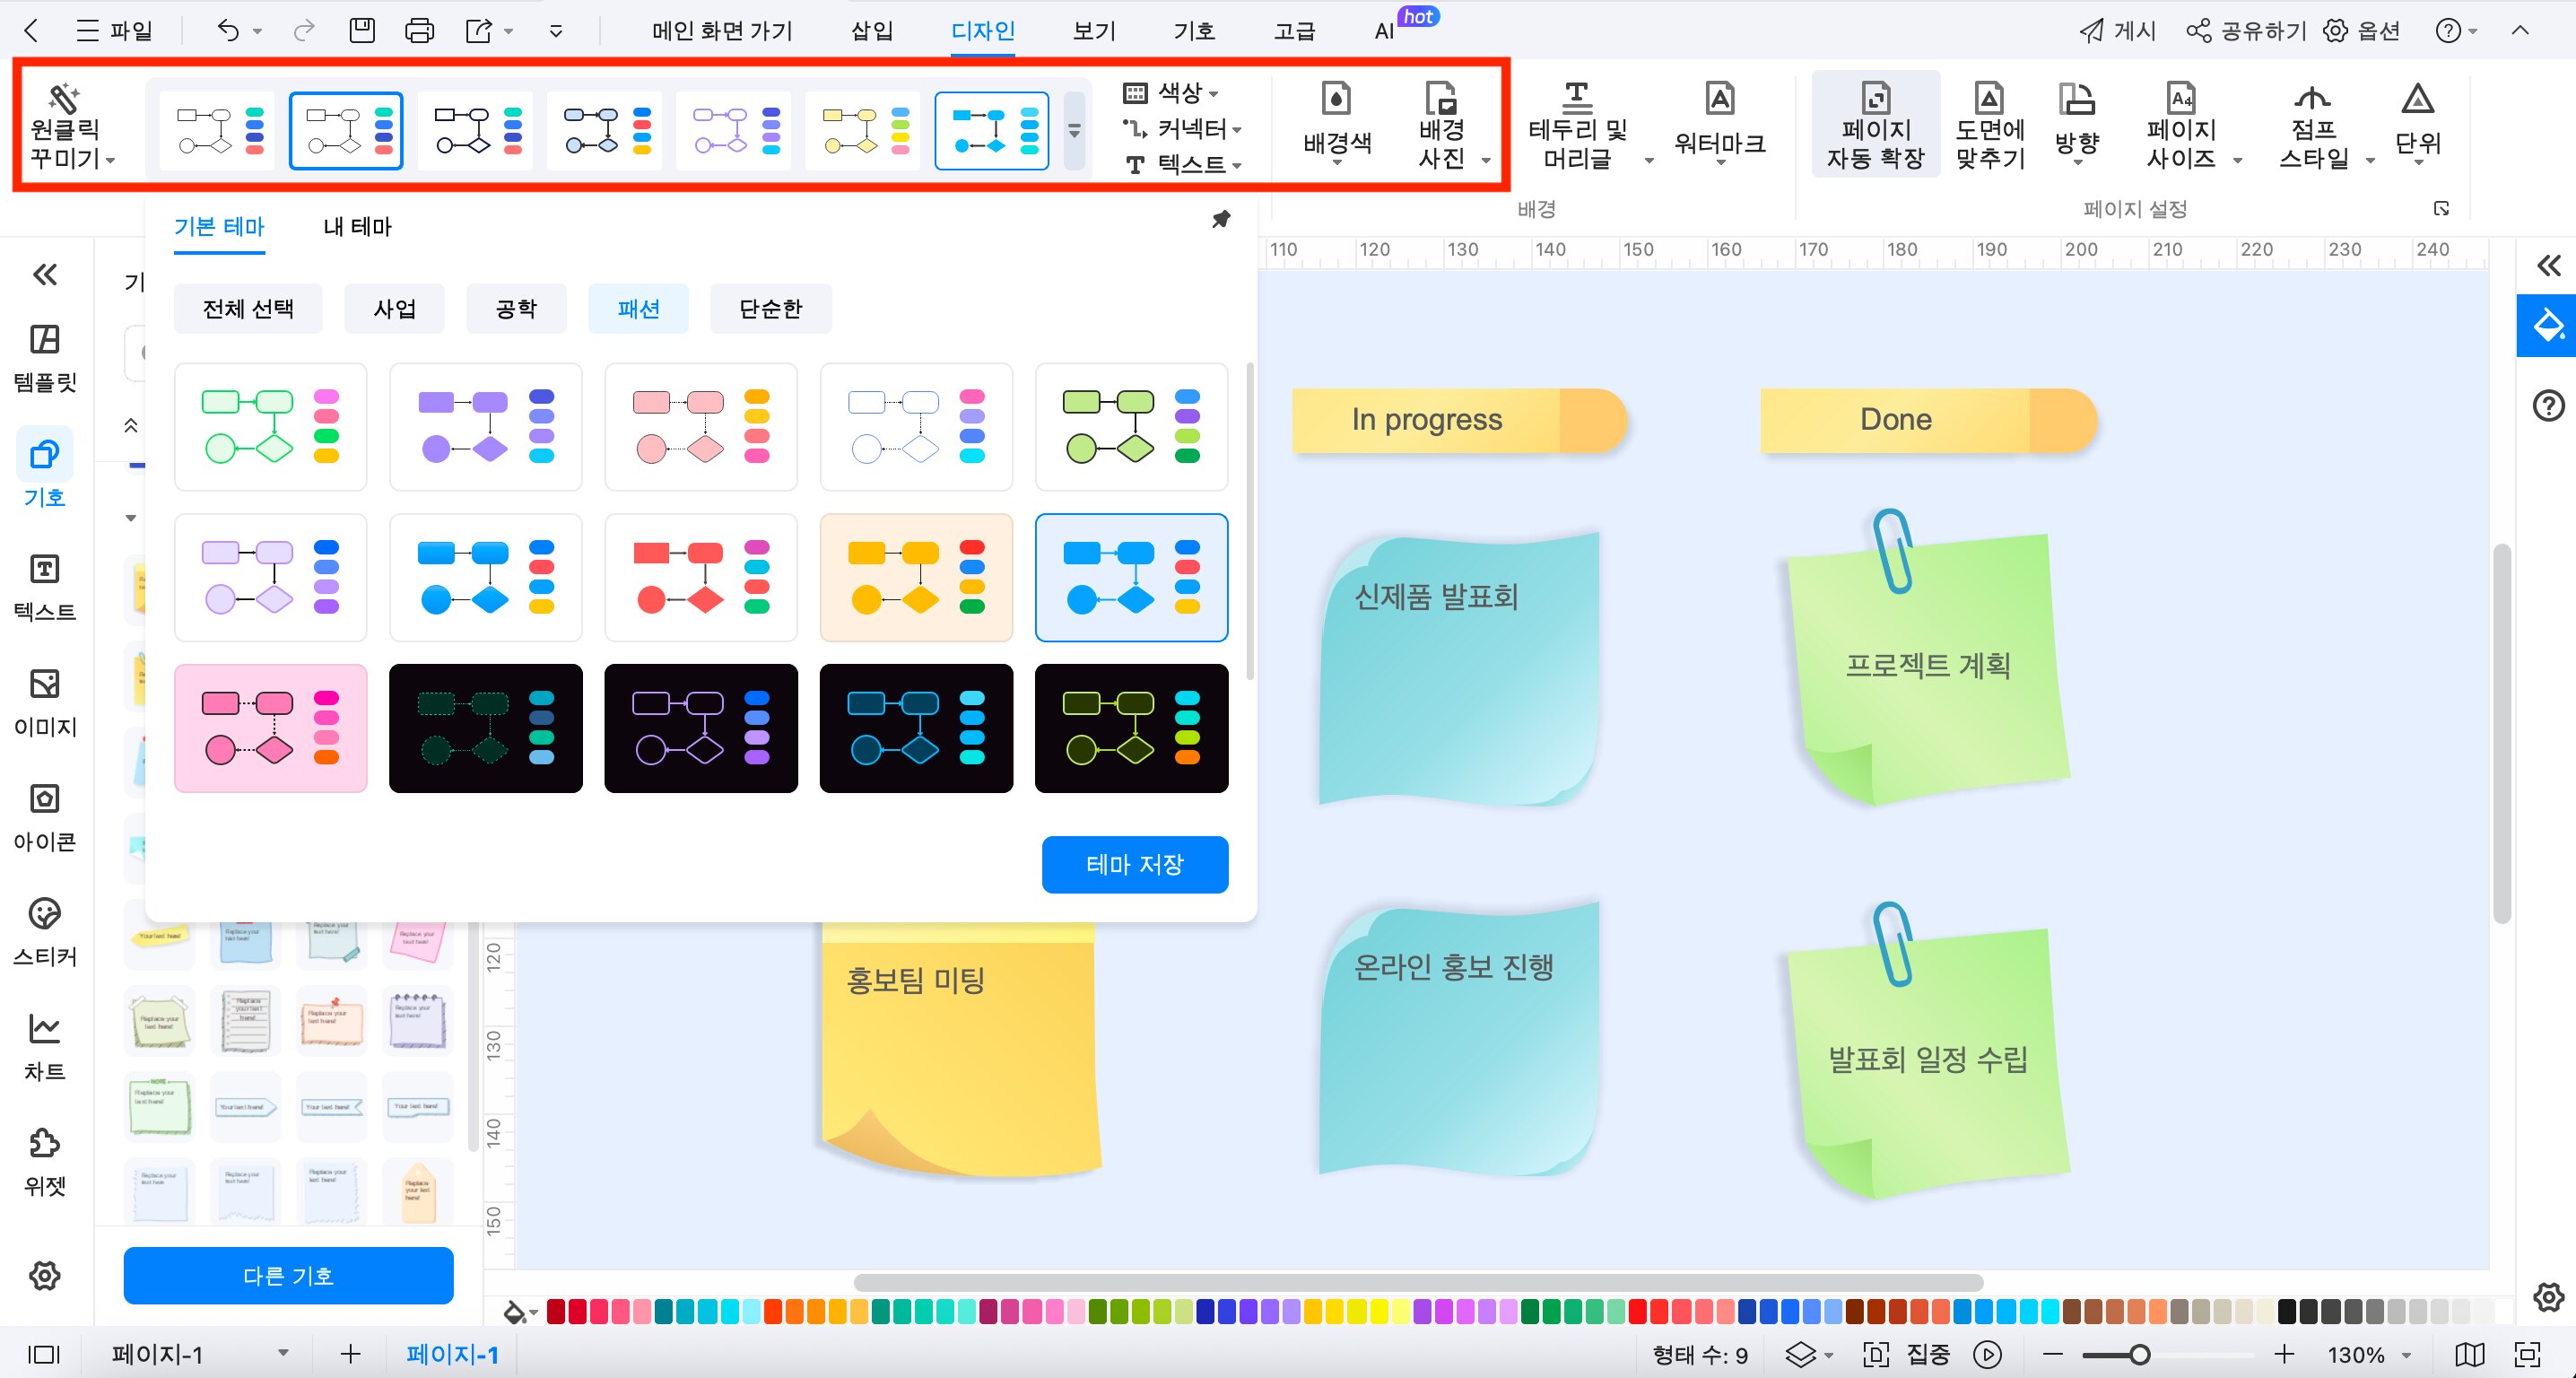Click the 테마 저장 button
Viewport: 2576px width, 1378px height.
pyautogui.click(x=1134, y=864)
